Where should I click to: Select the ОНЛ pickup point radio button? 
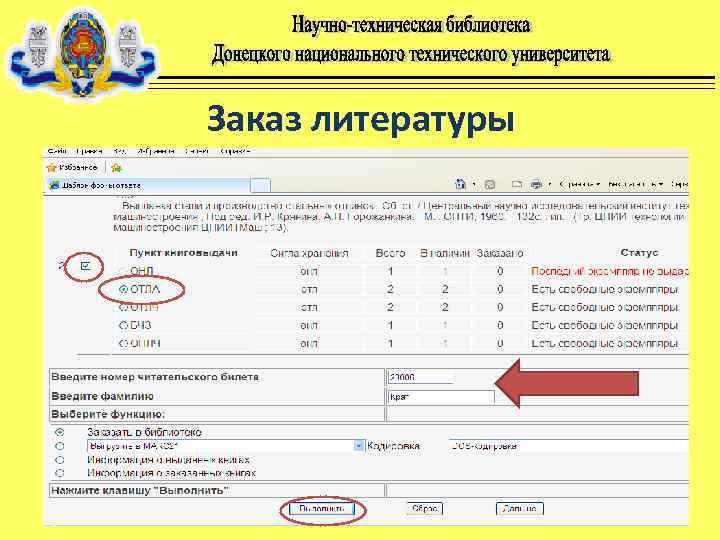(x=123, y=271)
